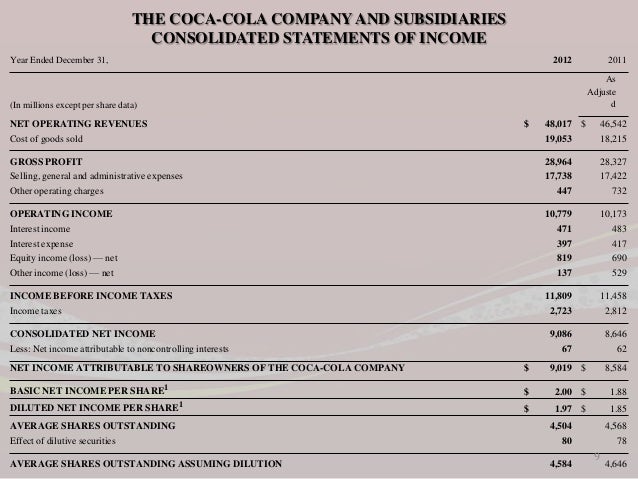Click the Selling, general and administrative expenses label
The image size is (638, 479).
96,176
